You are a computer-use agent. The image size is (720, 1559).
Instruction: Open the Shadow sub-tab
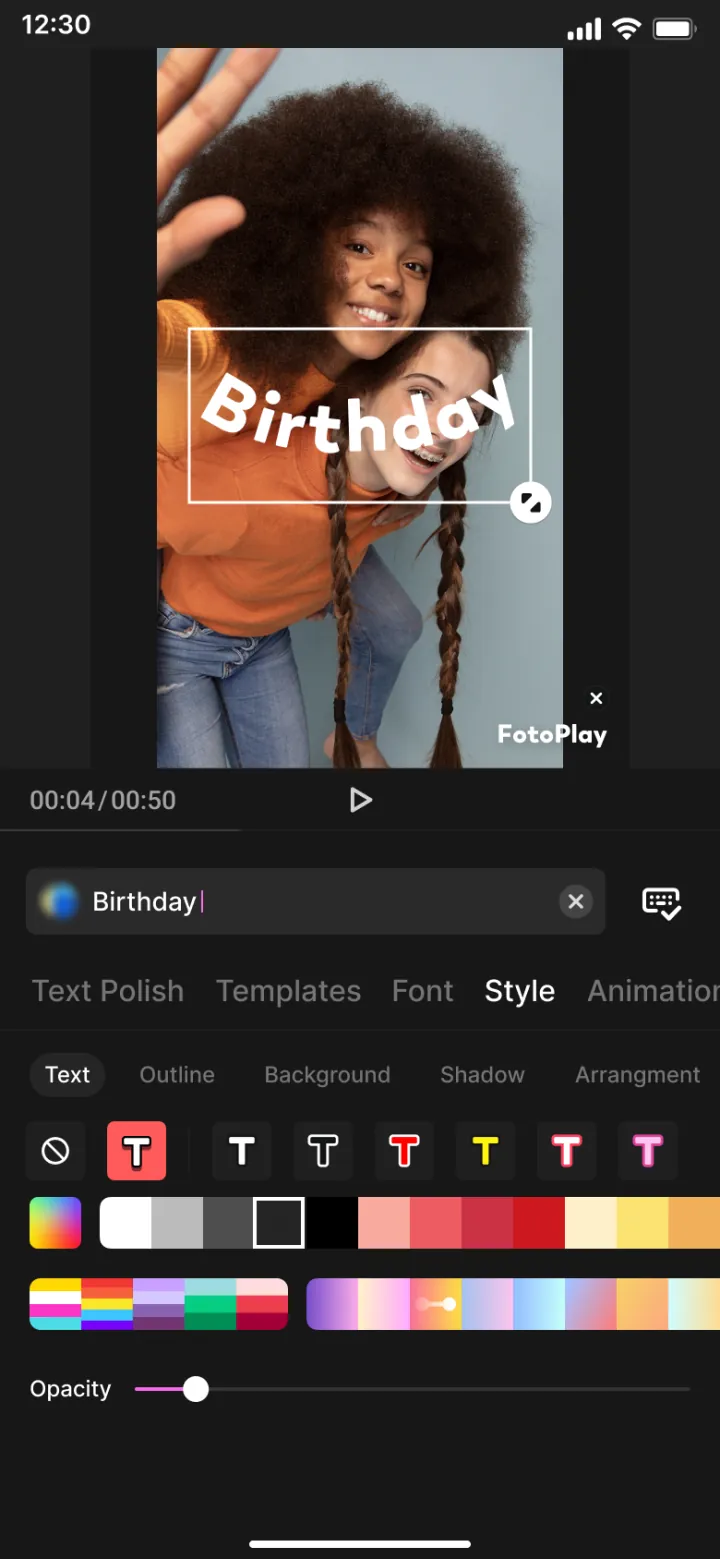pos(482,1075)
